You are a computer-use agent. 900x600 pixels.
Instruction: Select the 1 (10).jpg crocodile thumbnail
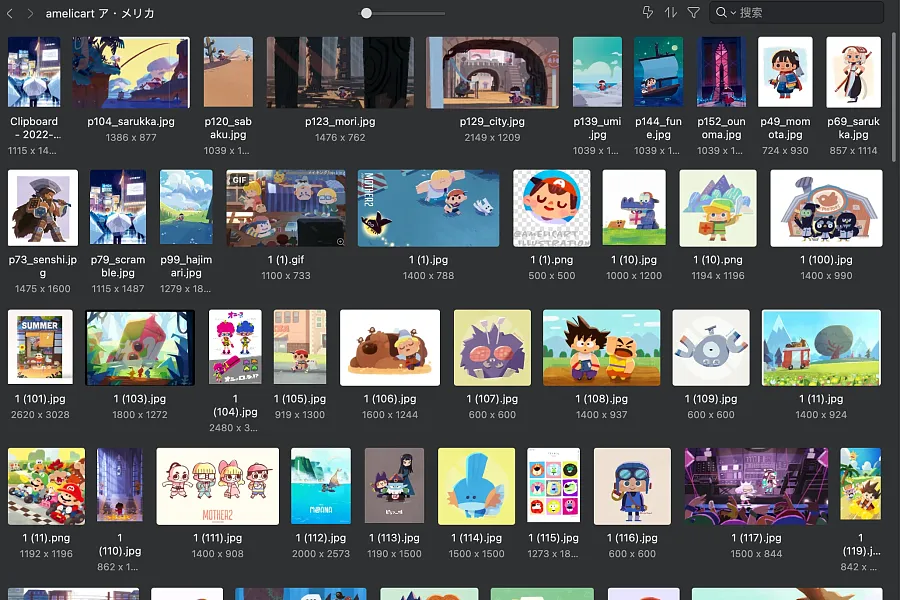tap(634, 208)
